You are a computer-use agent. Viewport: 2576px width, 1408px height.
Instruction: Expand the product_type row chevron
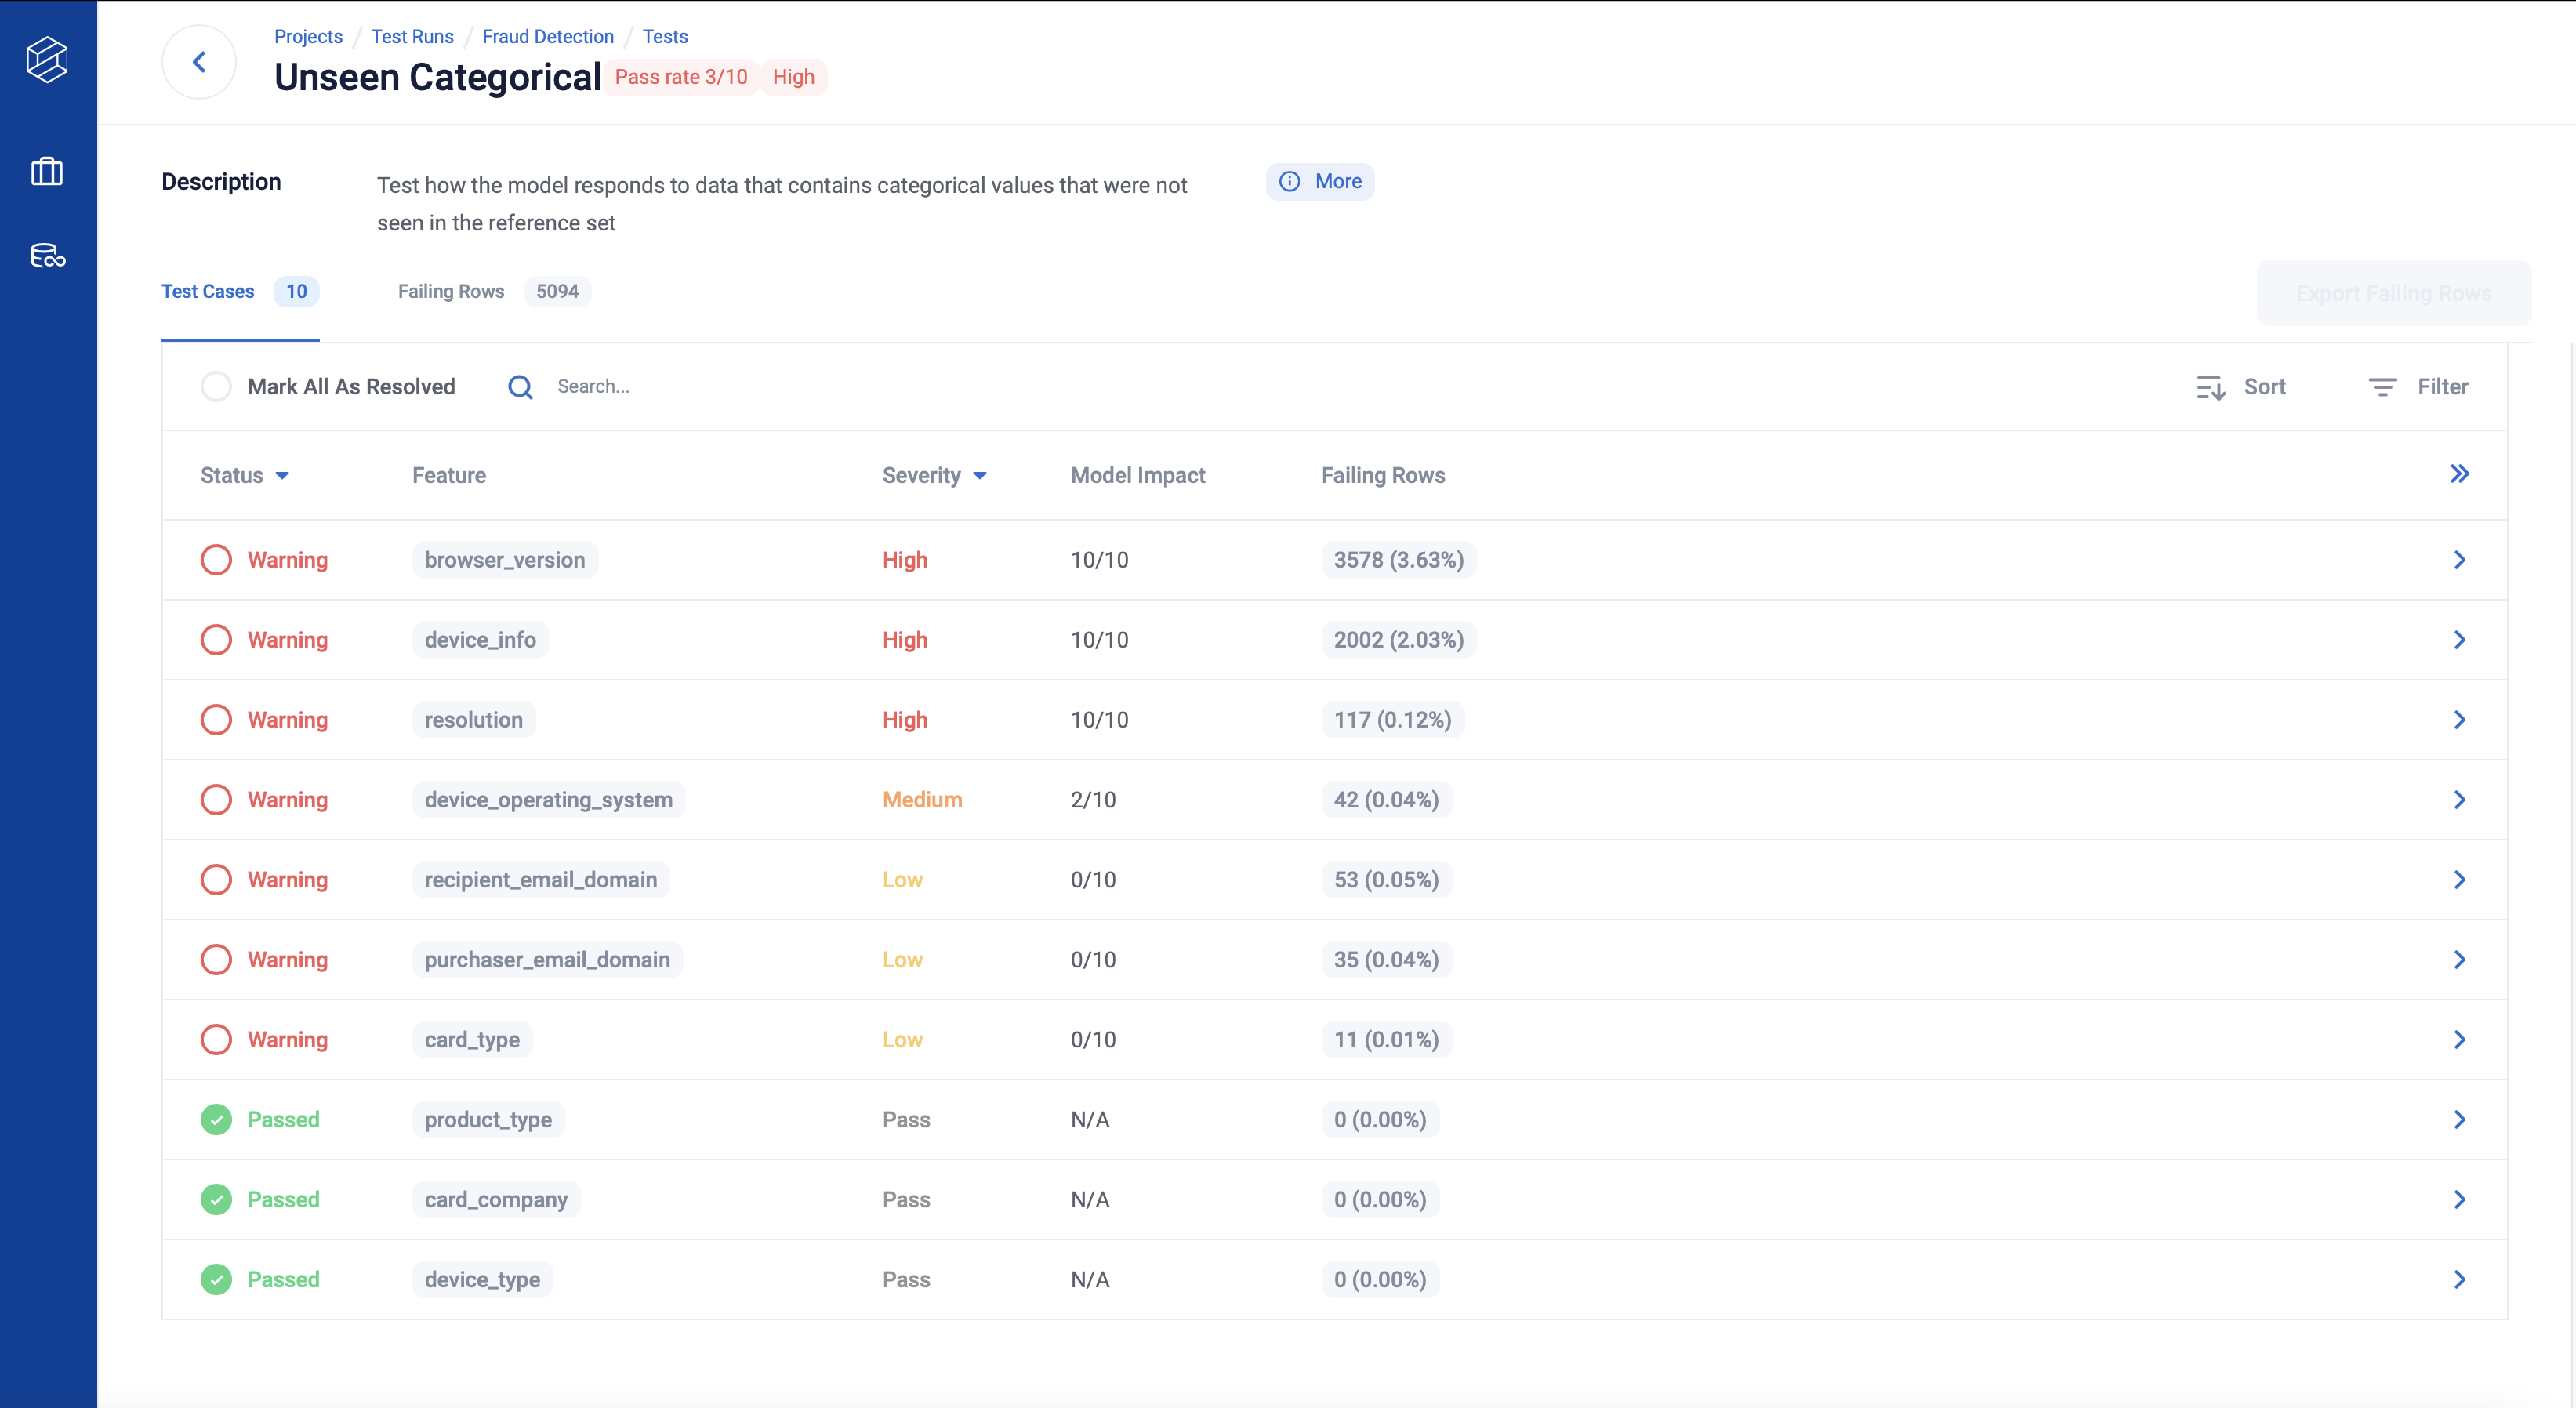click(x=2460, y=1120)
